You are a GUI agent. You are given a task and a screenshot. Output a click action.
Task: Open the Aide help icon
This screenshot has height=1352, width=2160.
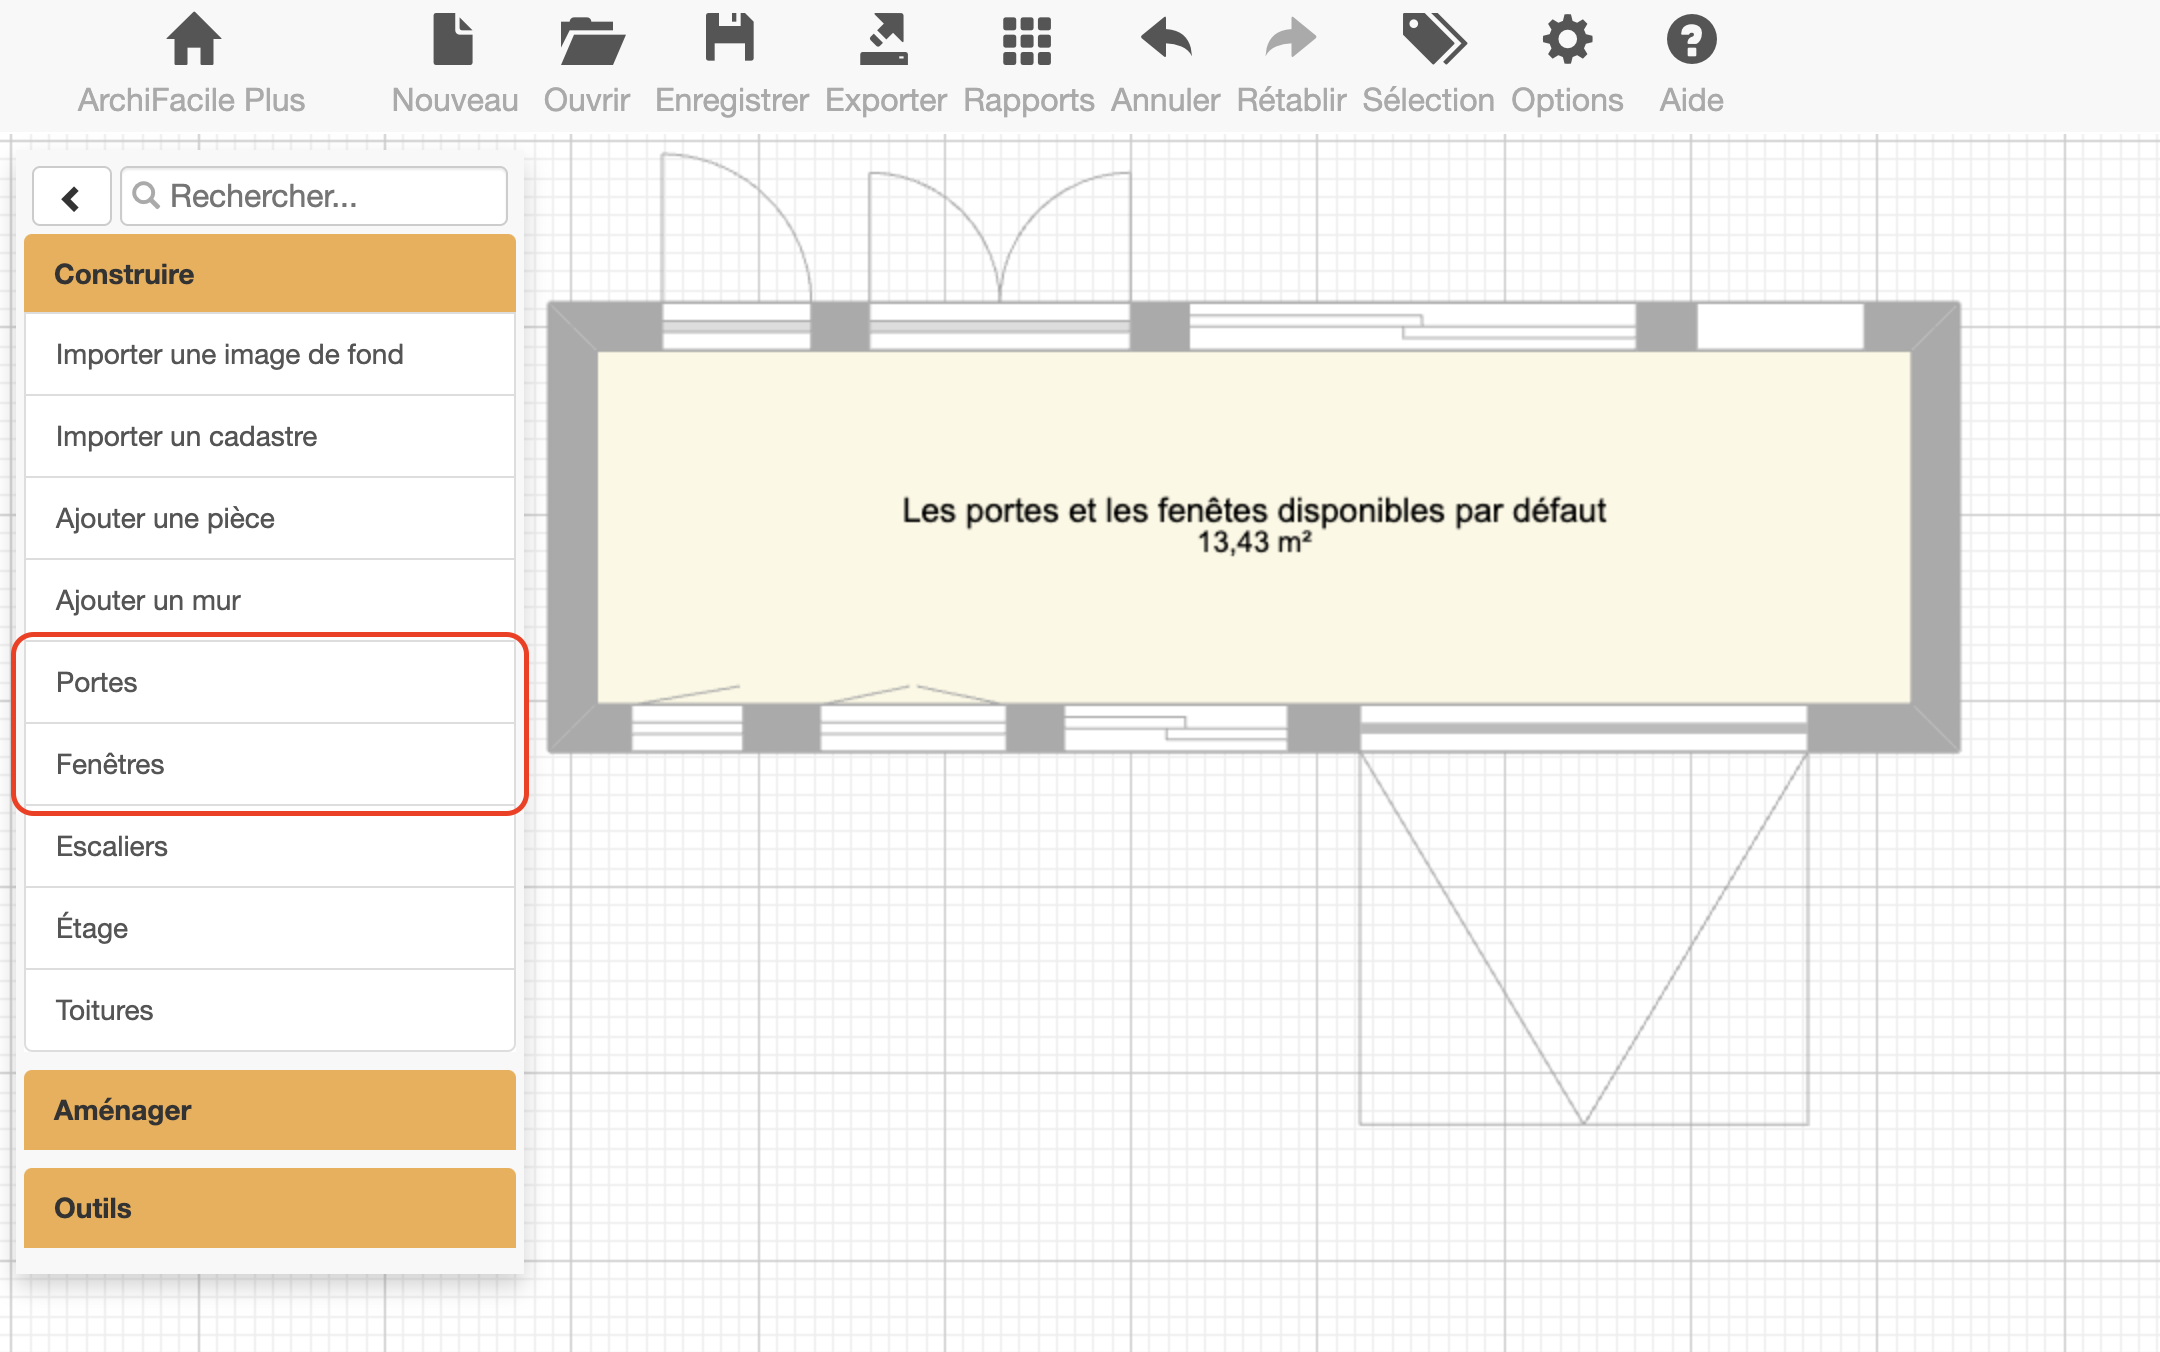click(x=1691, y=42)
